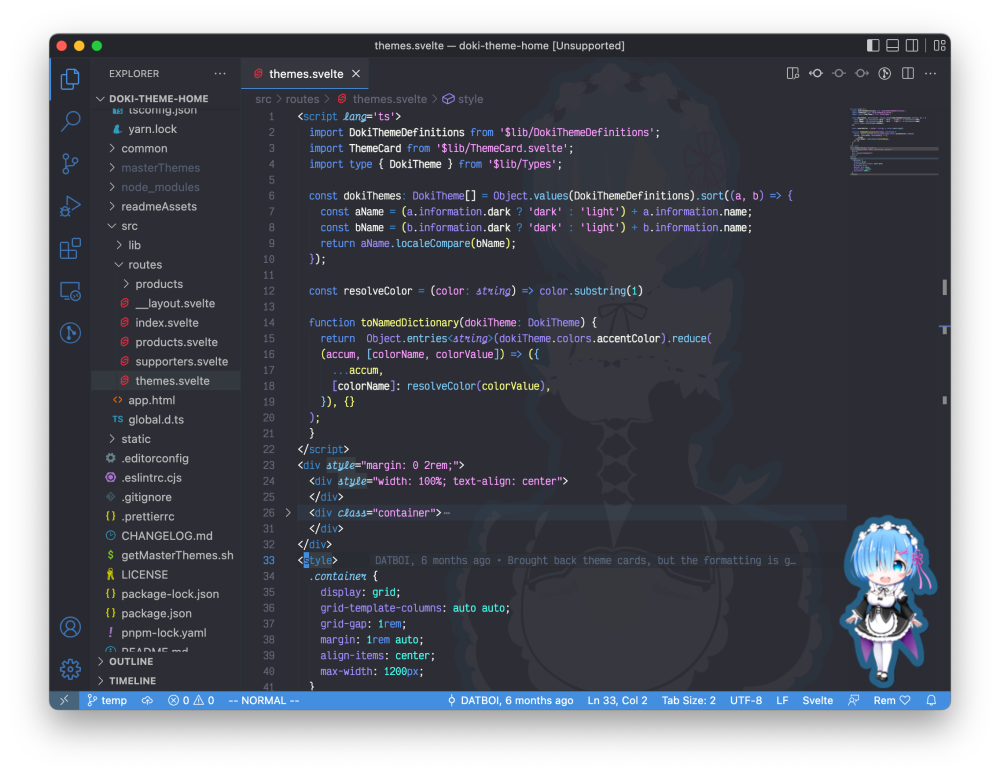Screen dimensions: 1000x775
Task: Click Ln 33, Col 2 indicator
Action: (617, 700)
